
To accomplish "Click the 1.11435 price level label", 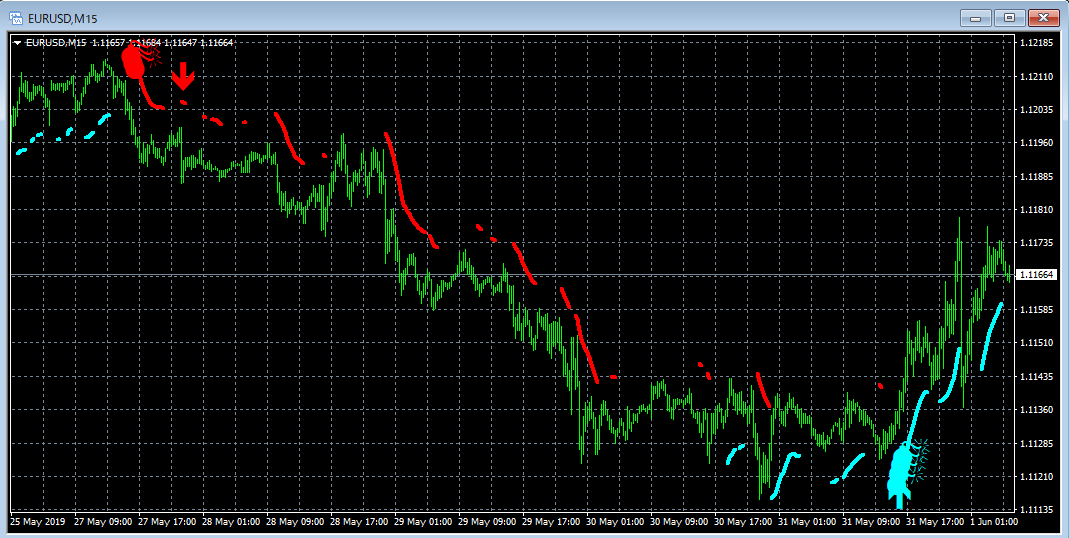I will tap(1036, 376).
